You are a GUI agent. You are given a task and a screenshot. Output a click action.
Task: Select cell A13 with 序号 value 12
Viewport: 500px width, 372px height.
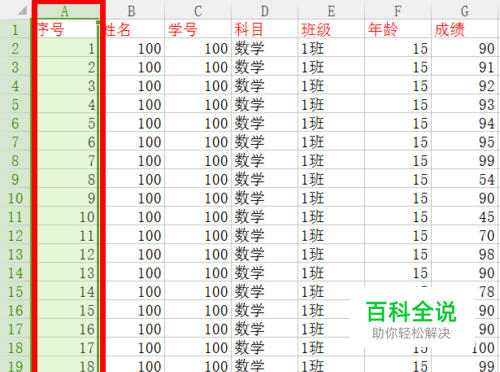tap(65, 254)
